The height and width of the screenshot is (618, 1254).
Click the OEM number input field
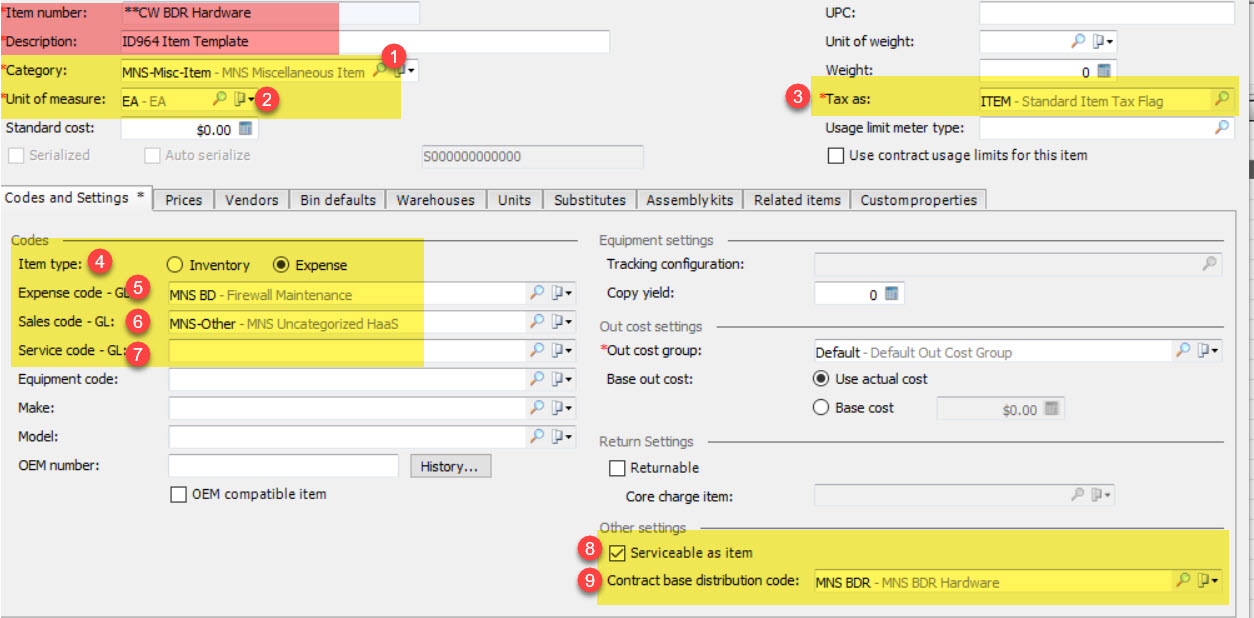pyautogui.click(x=284, y=466)
